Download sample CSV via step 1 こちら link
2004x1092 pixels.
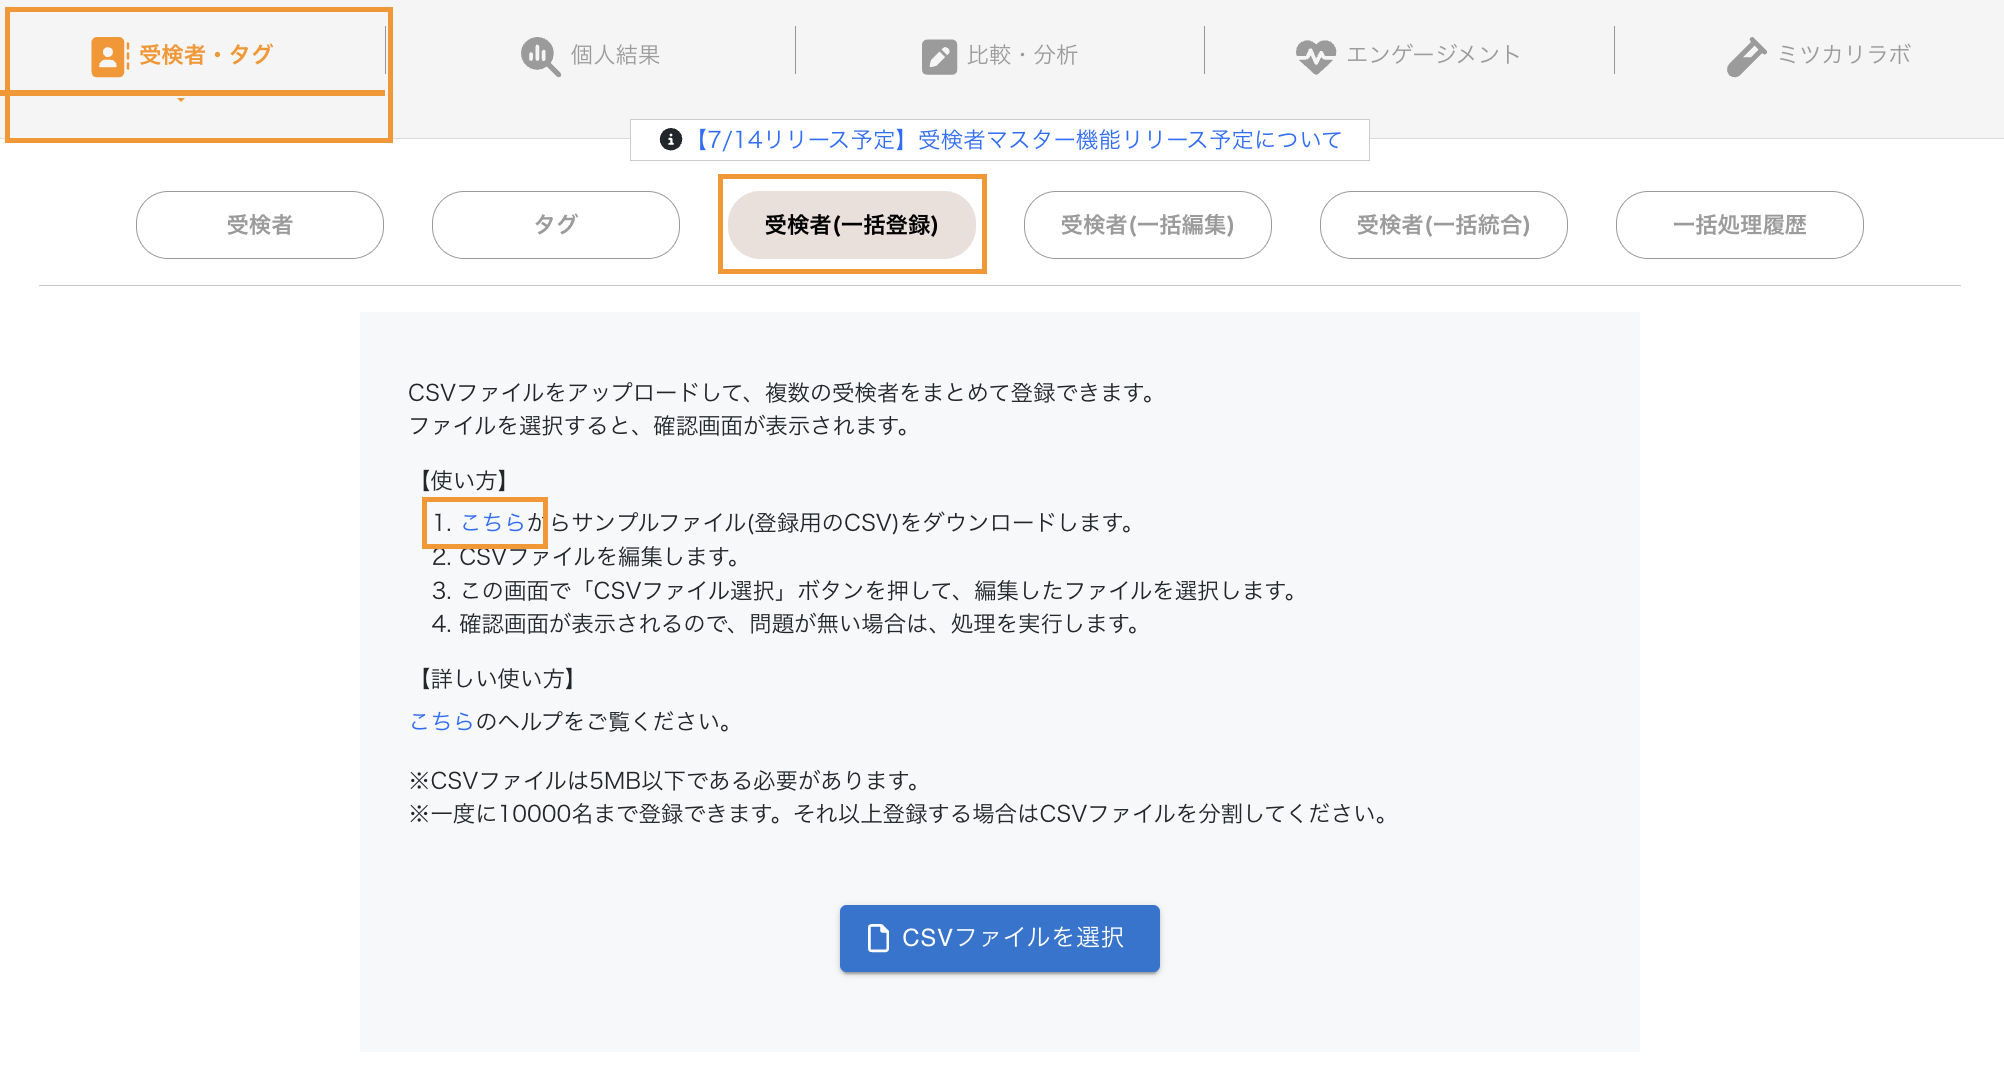click(492, 522)
